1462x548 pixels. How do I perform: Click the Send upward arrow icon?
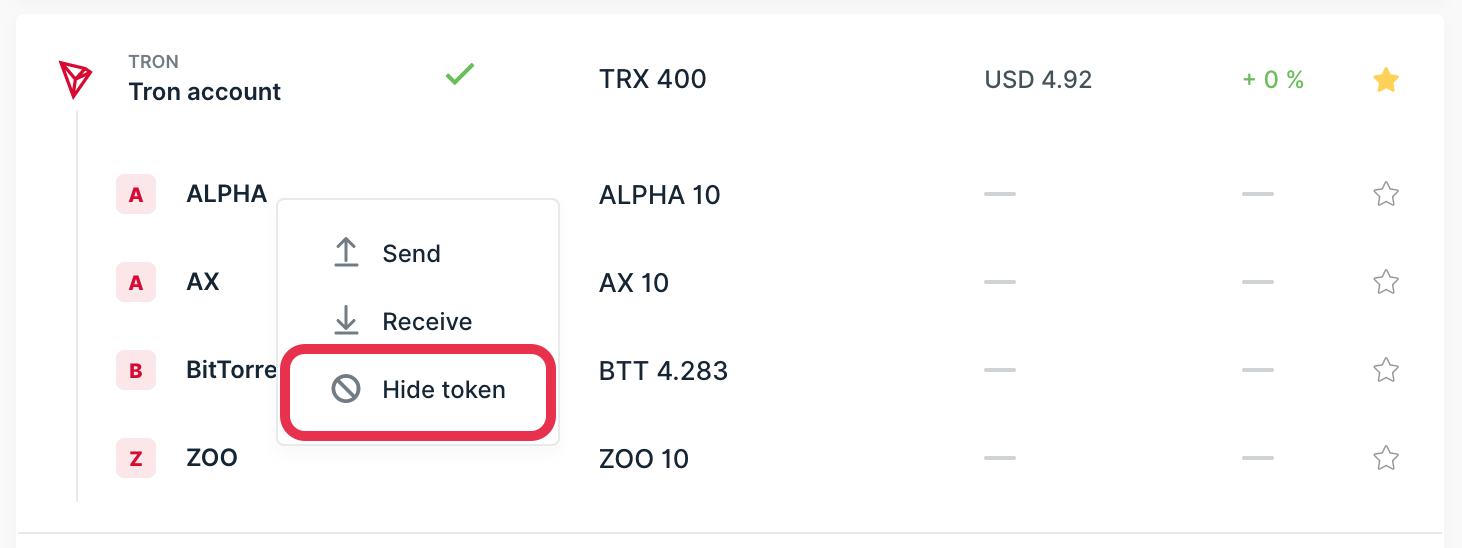click(x=346, y=253)
